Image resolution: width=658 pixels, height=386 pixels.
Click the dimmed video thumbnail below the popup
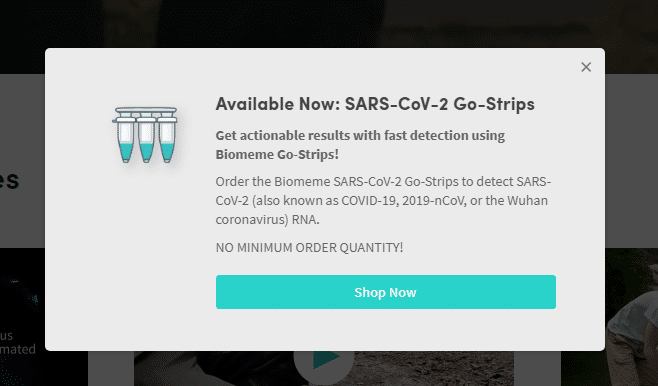coord(324,368)
